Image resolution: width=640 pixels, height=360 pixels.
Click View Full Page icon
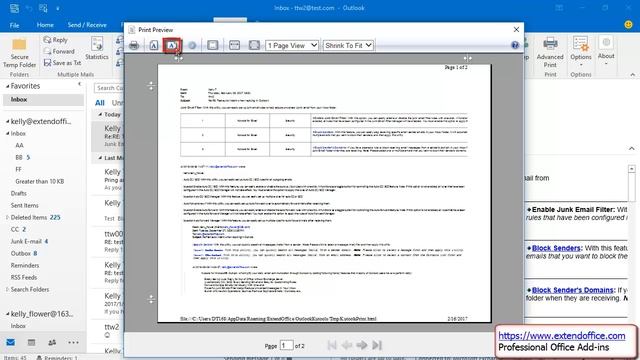(254, 45)
